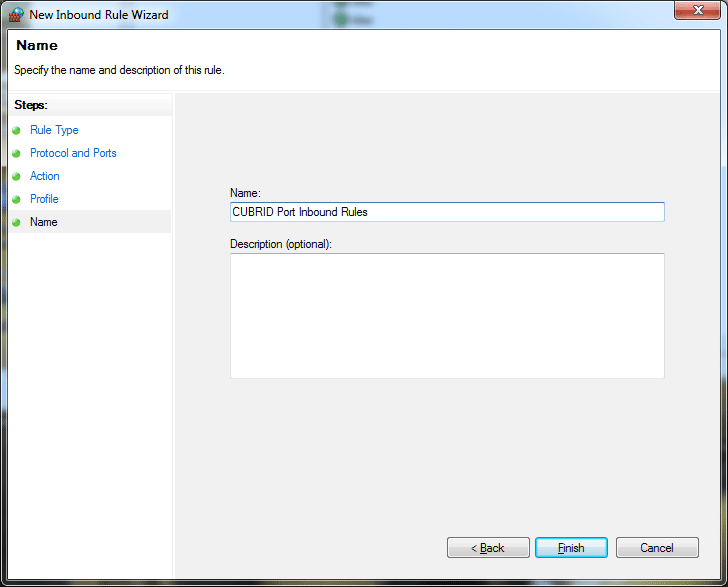Jump to the Protocol and Ports step
Viewport: 728px width, 587px height.
coord(73,153)
